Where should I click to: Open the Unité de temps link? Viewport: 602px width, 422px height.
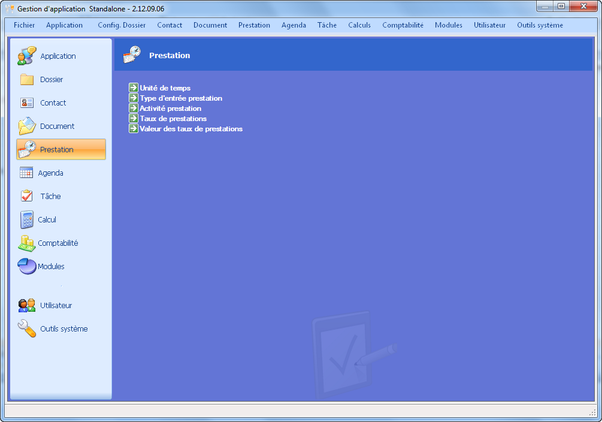click(x=165, y=88)
